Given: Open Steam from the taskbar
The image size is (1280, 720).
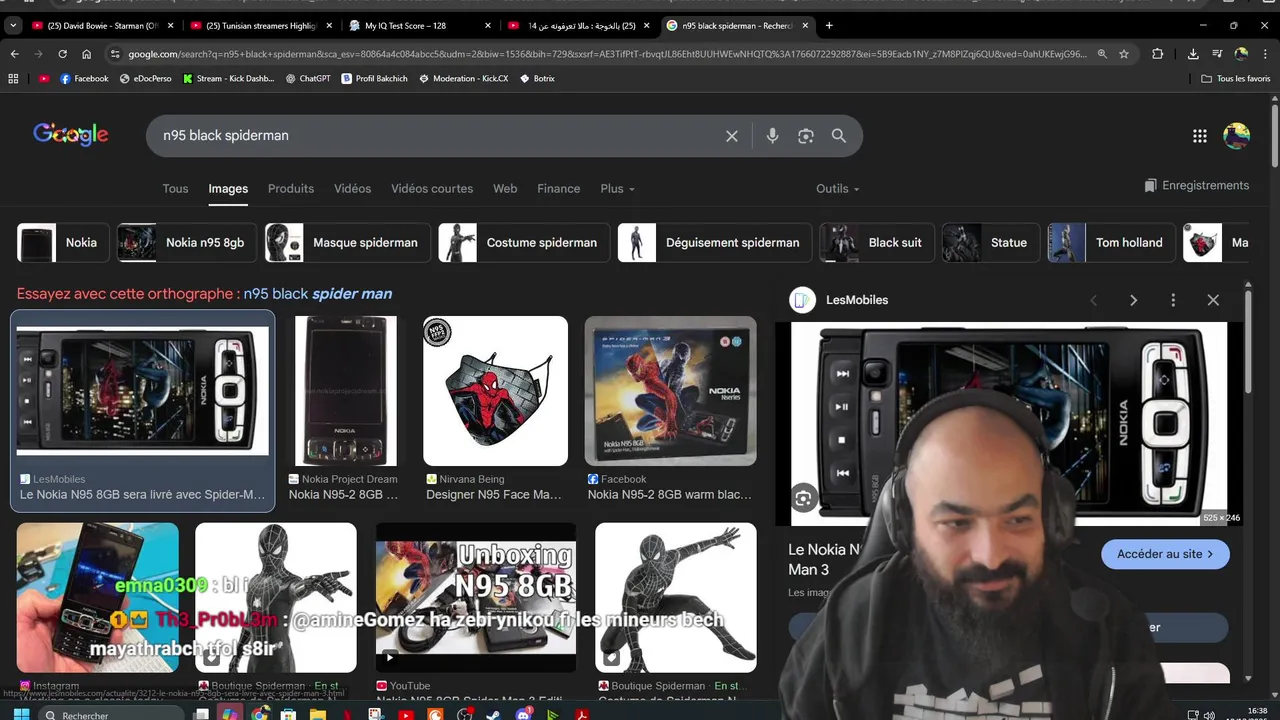Looking at the screenshot, I should click(x=493, y=714).
